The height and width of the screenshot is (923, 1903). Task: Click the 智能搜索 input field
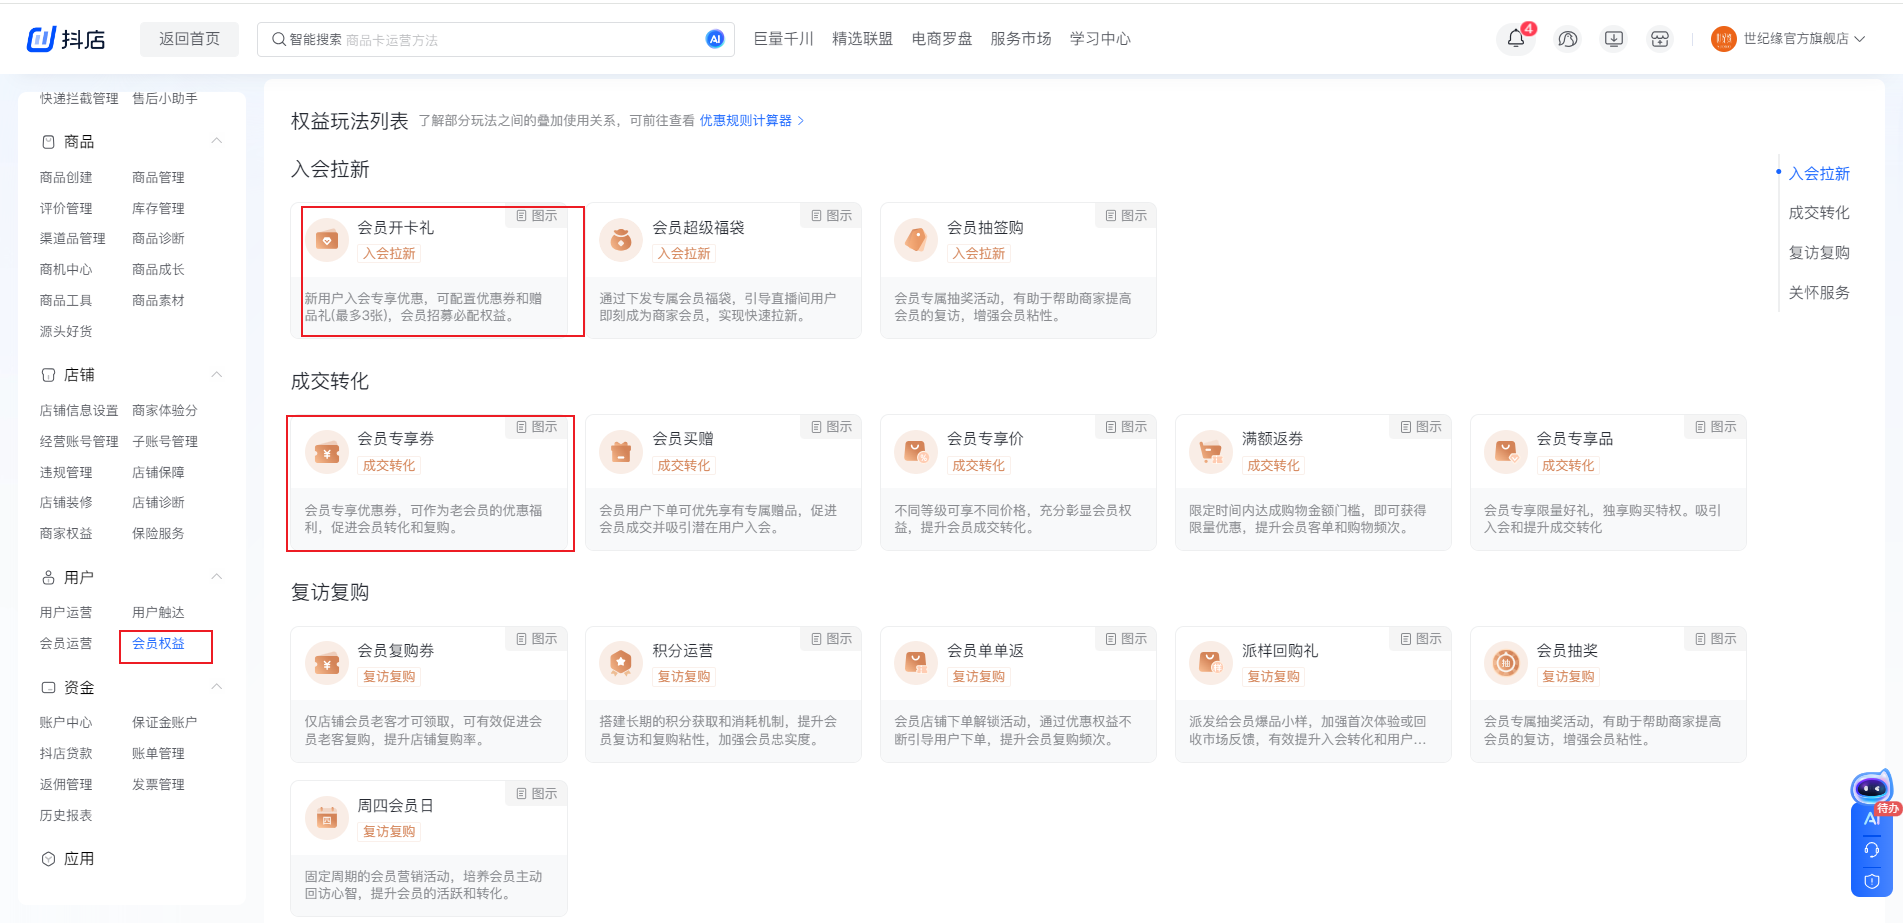point(490,40)
